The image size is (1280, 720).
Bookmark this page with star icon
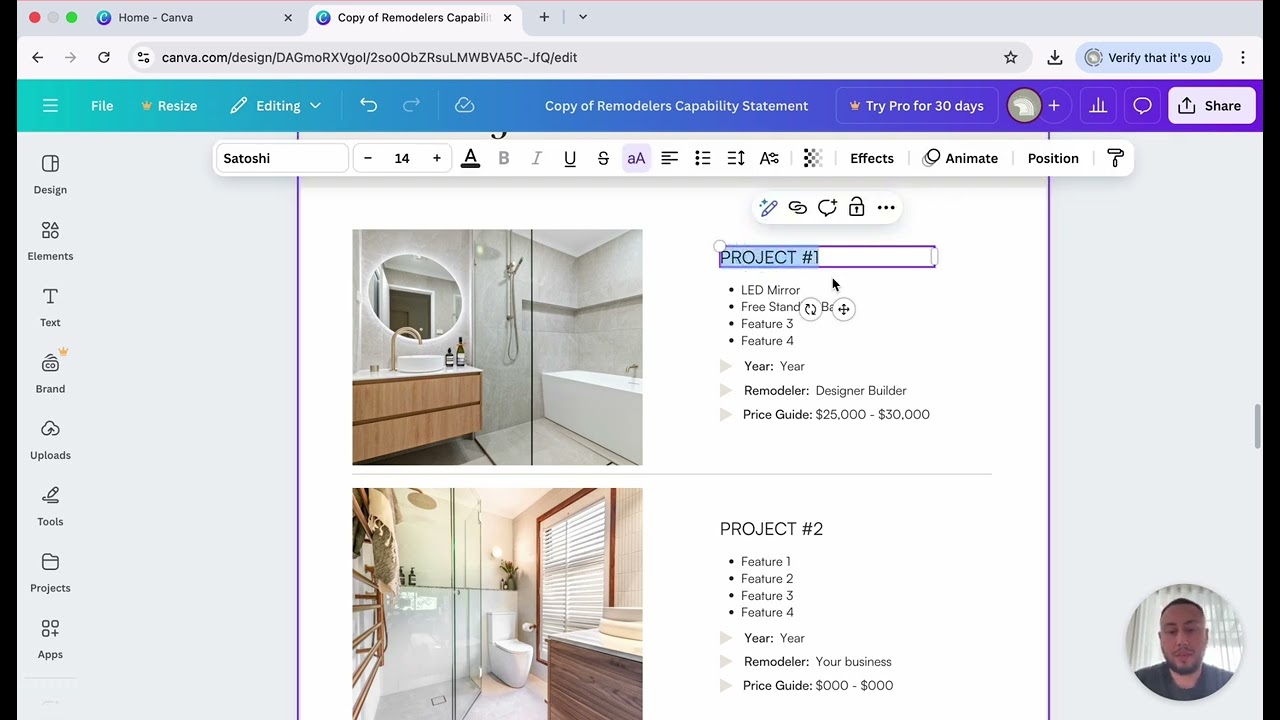pyautogui.click(x=1011, y=57)
